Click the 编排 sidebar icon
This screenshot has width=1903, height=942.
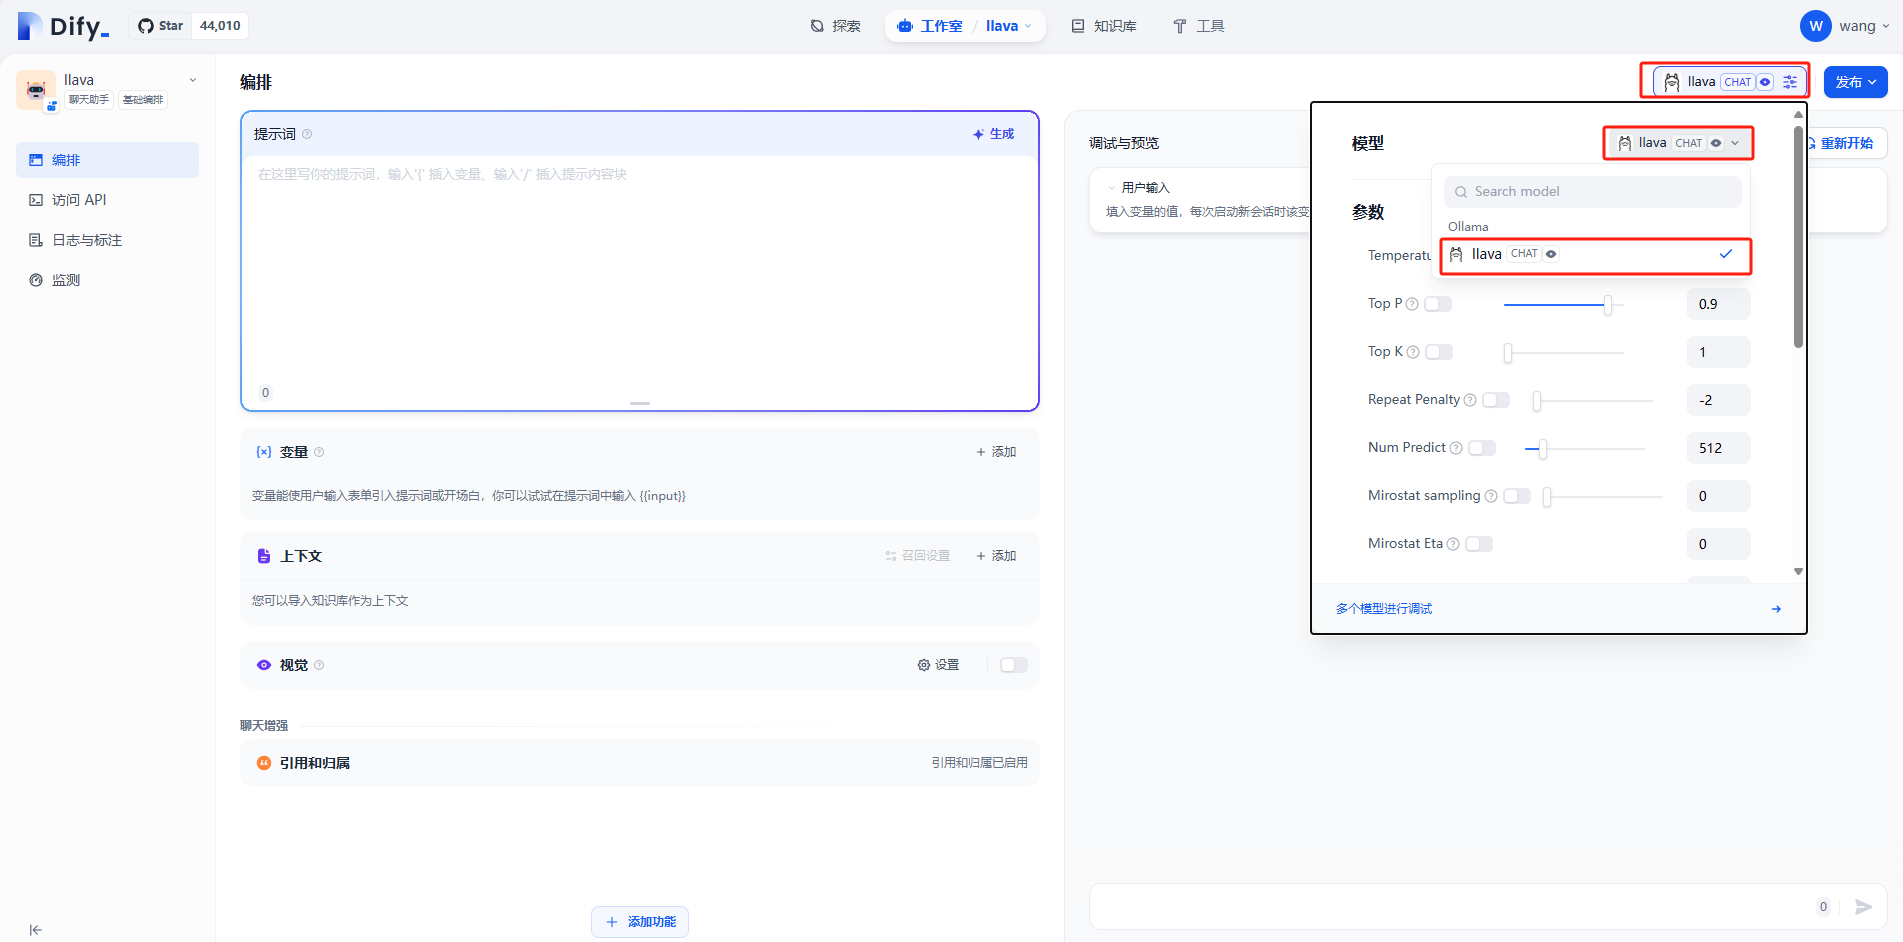pos(36,160)
